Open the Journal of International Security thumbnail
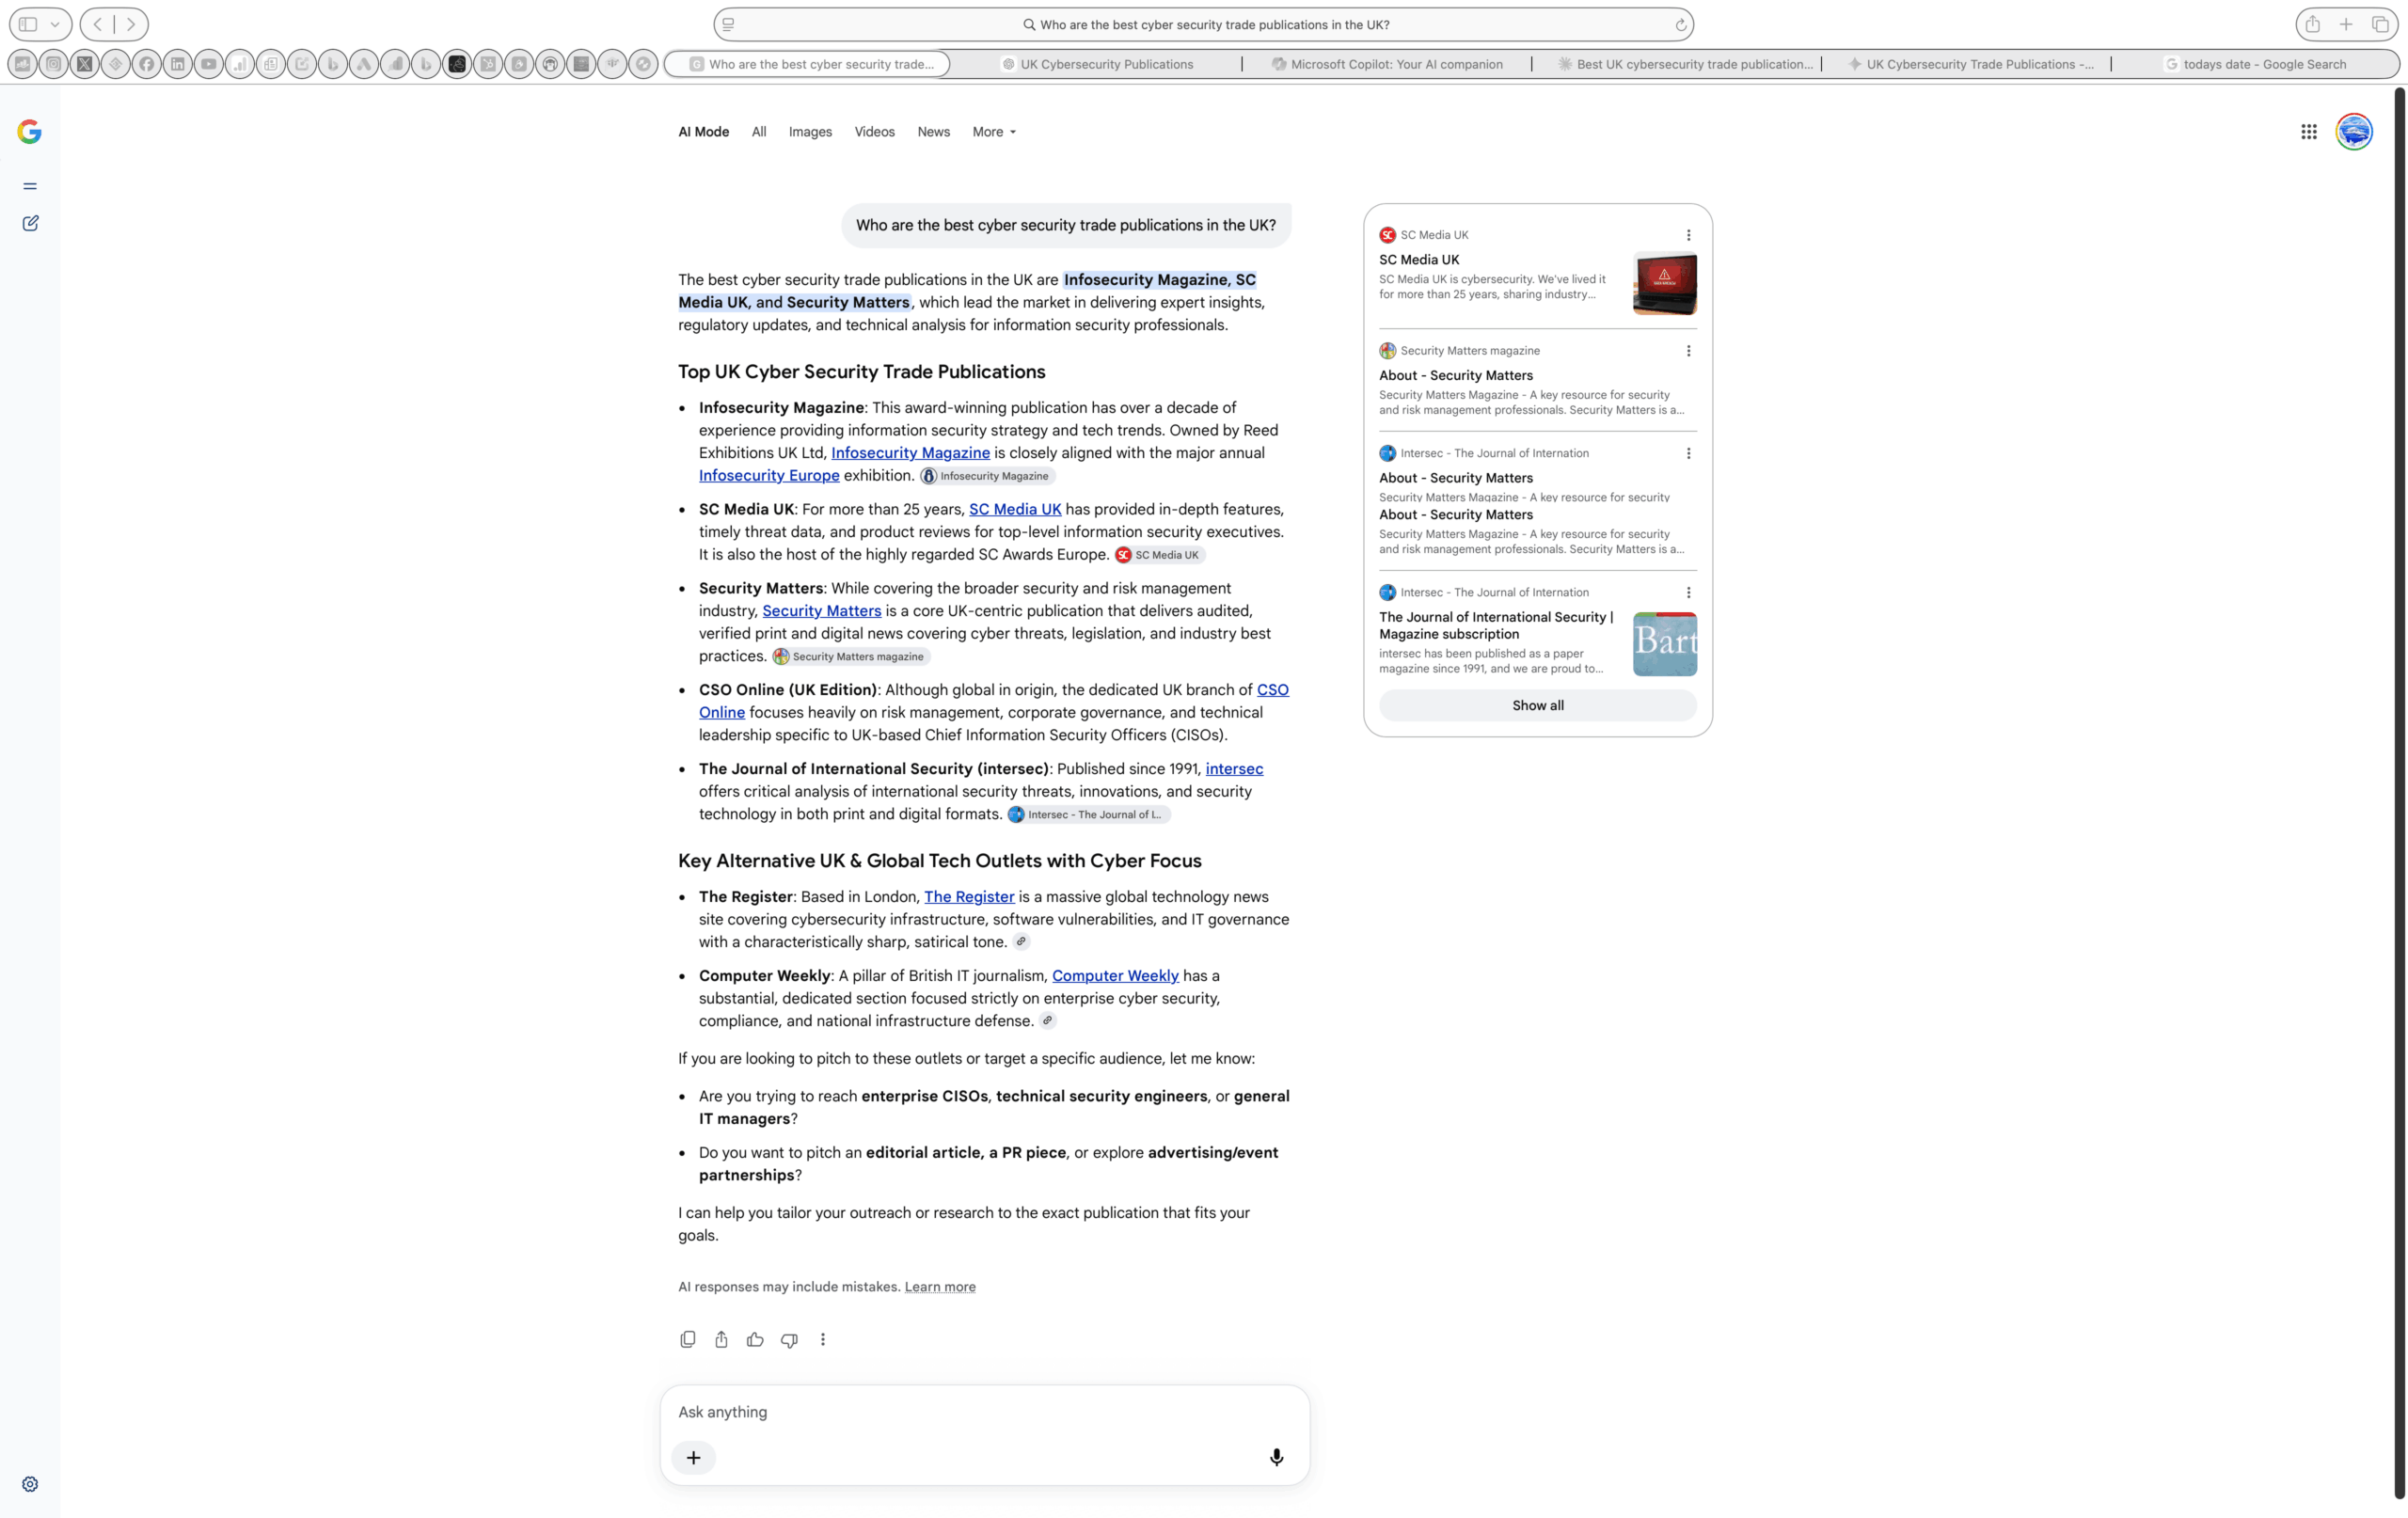The image size is (2408, 1518). (1664, 644)
